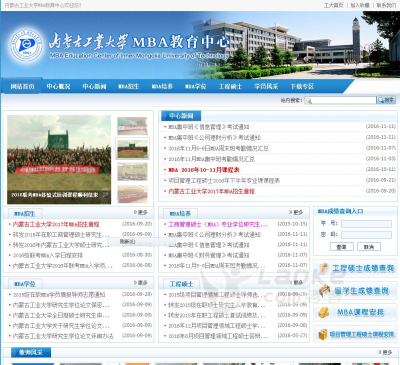Open 学员风采 navigation menu item
The height and width of the screenshot is (365, 400).
tap(266, 86)
